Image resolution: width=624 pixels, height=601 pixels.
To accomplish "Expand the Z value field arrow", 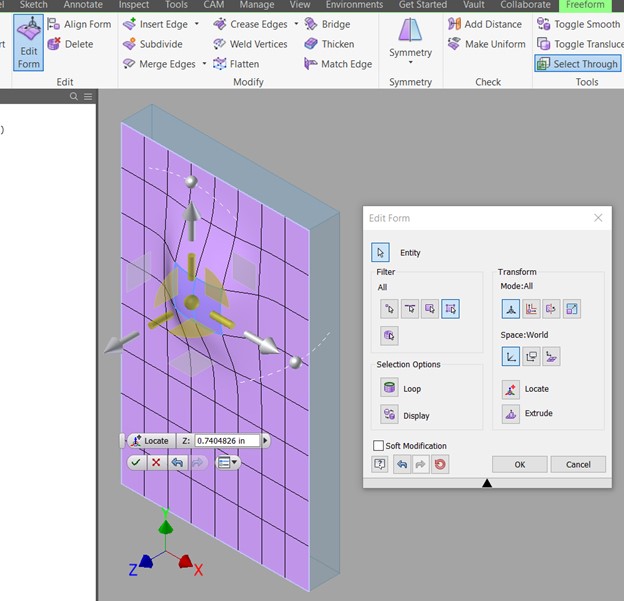I will 265,441.
